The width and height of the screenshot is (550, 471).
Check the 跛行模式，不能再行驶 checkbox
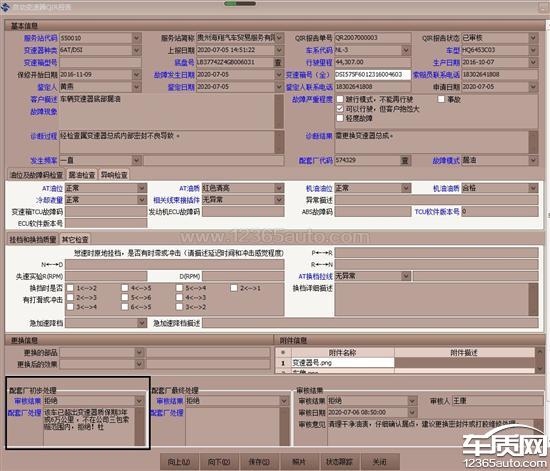tap(340, 100)
